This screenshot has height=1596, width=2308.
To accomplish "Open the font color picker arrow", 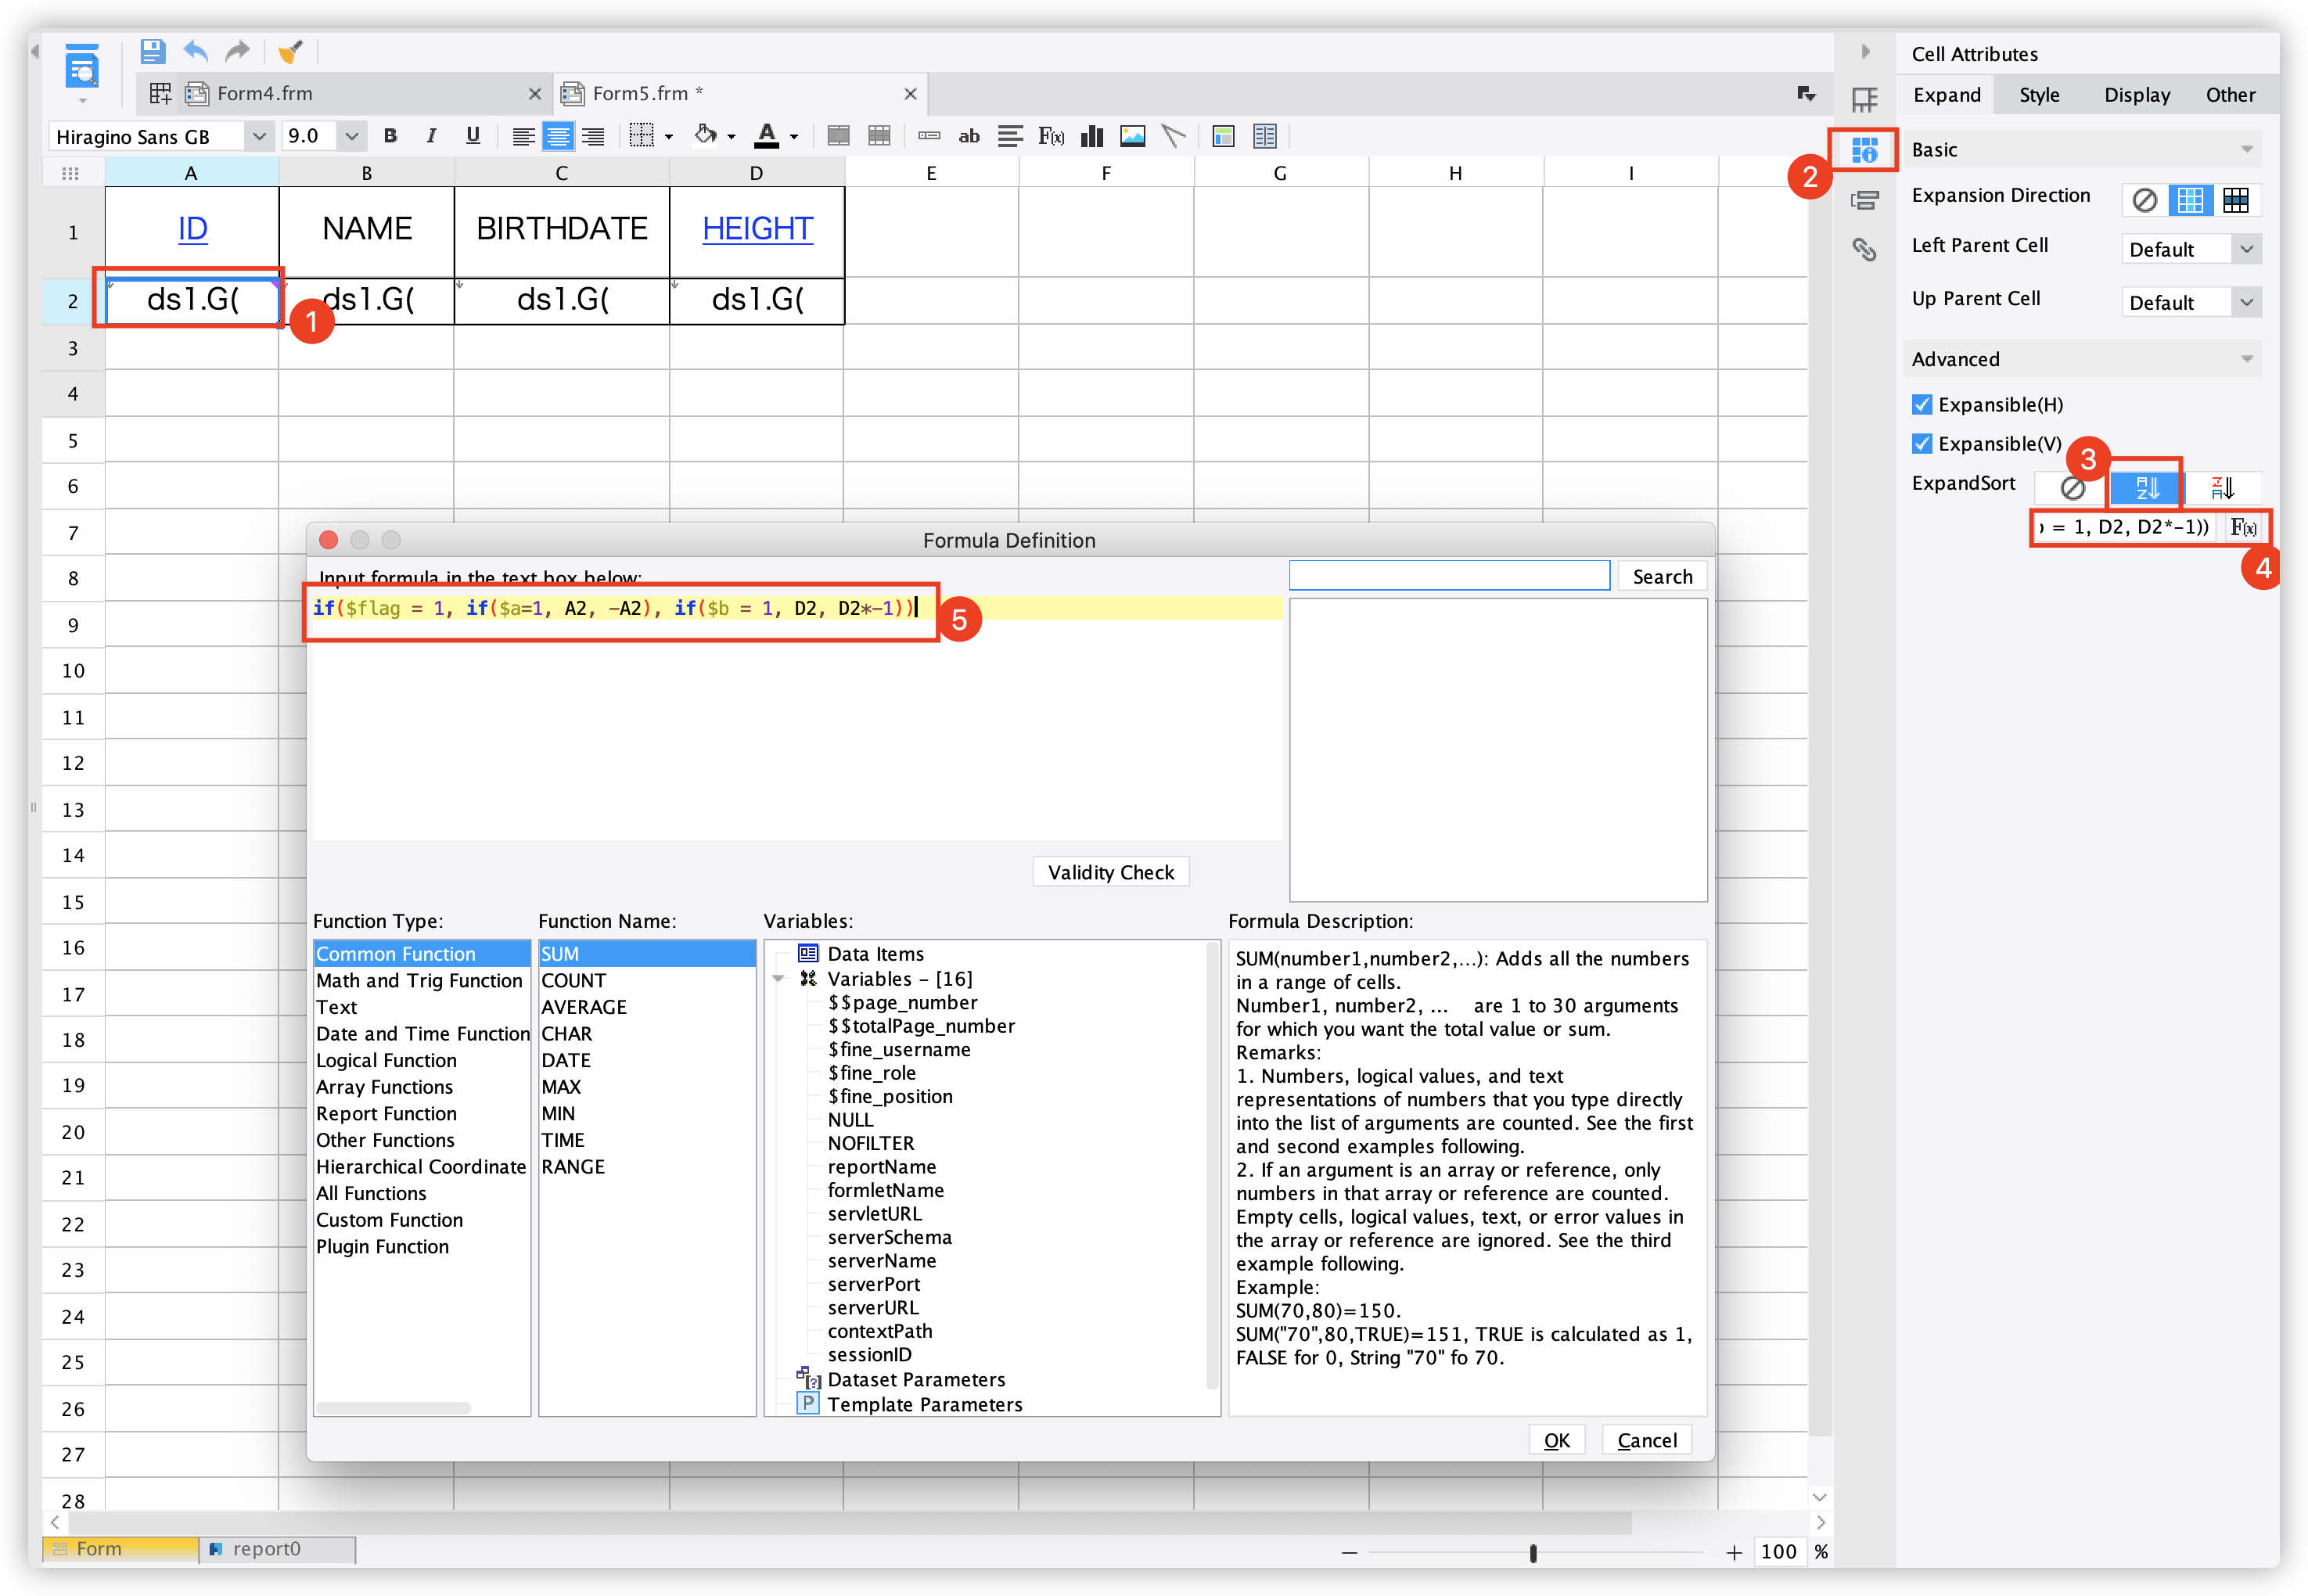I will click(x=794, y=137).
